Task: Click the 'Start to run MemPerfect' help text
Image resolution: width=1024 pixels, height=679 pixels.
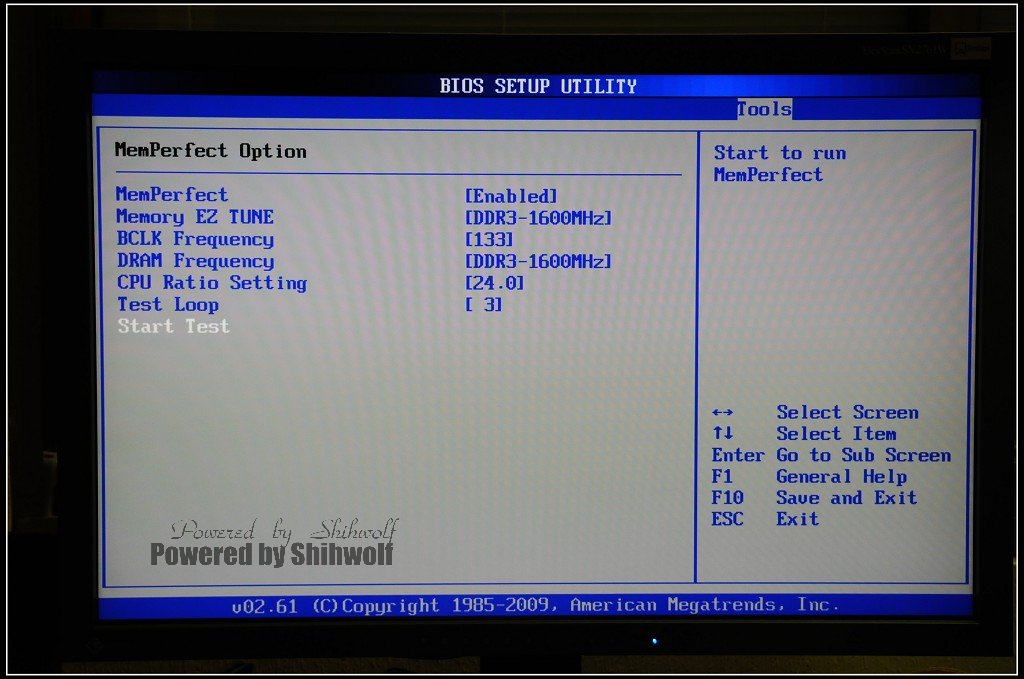Action: click(x=780, y=163)
